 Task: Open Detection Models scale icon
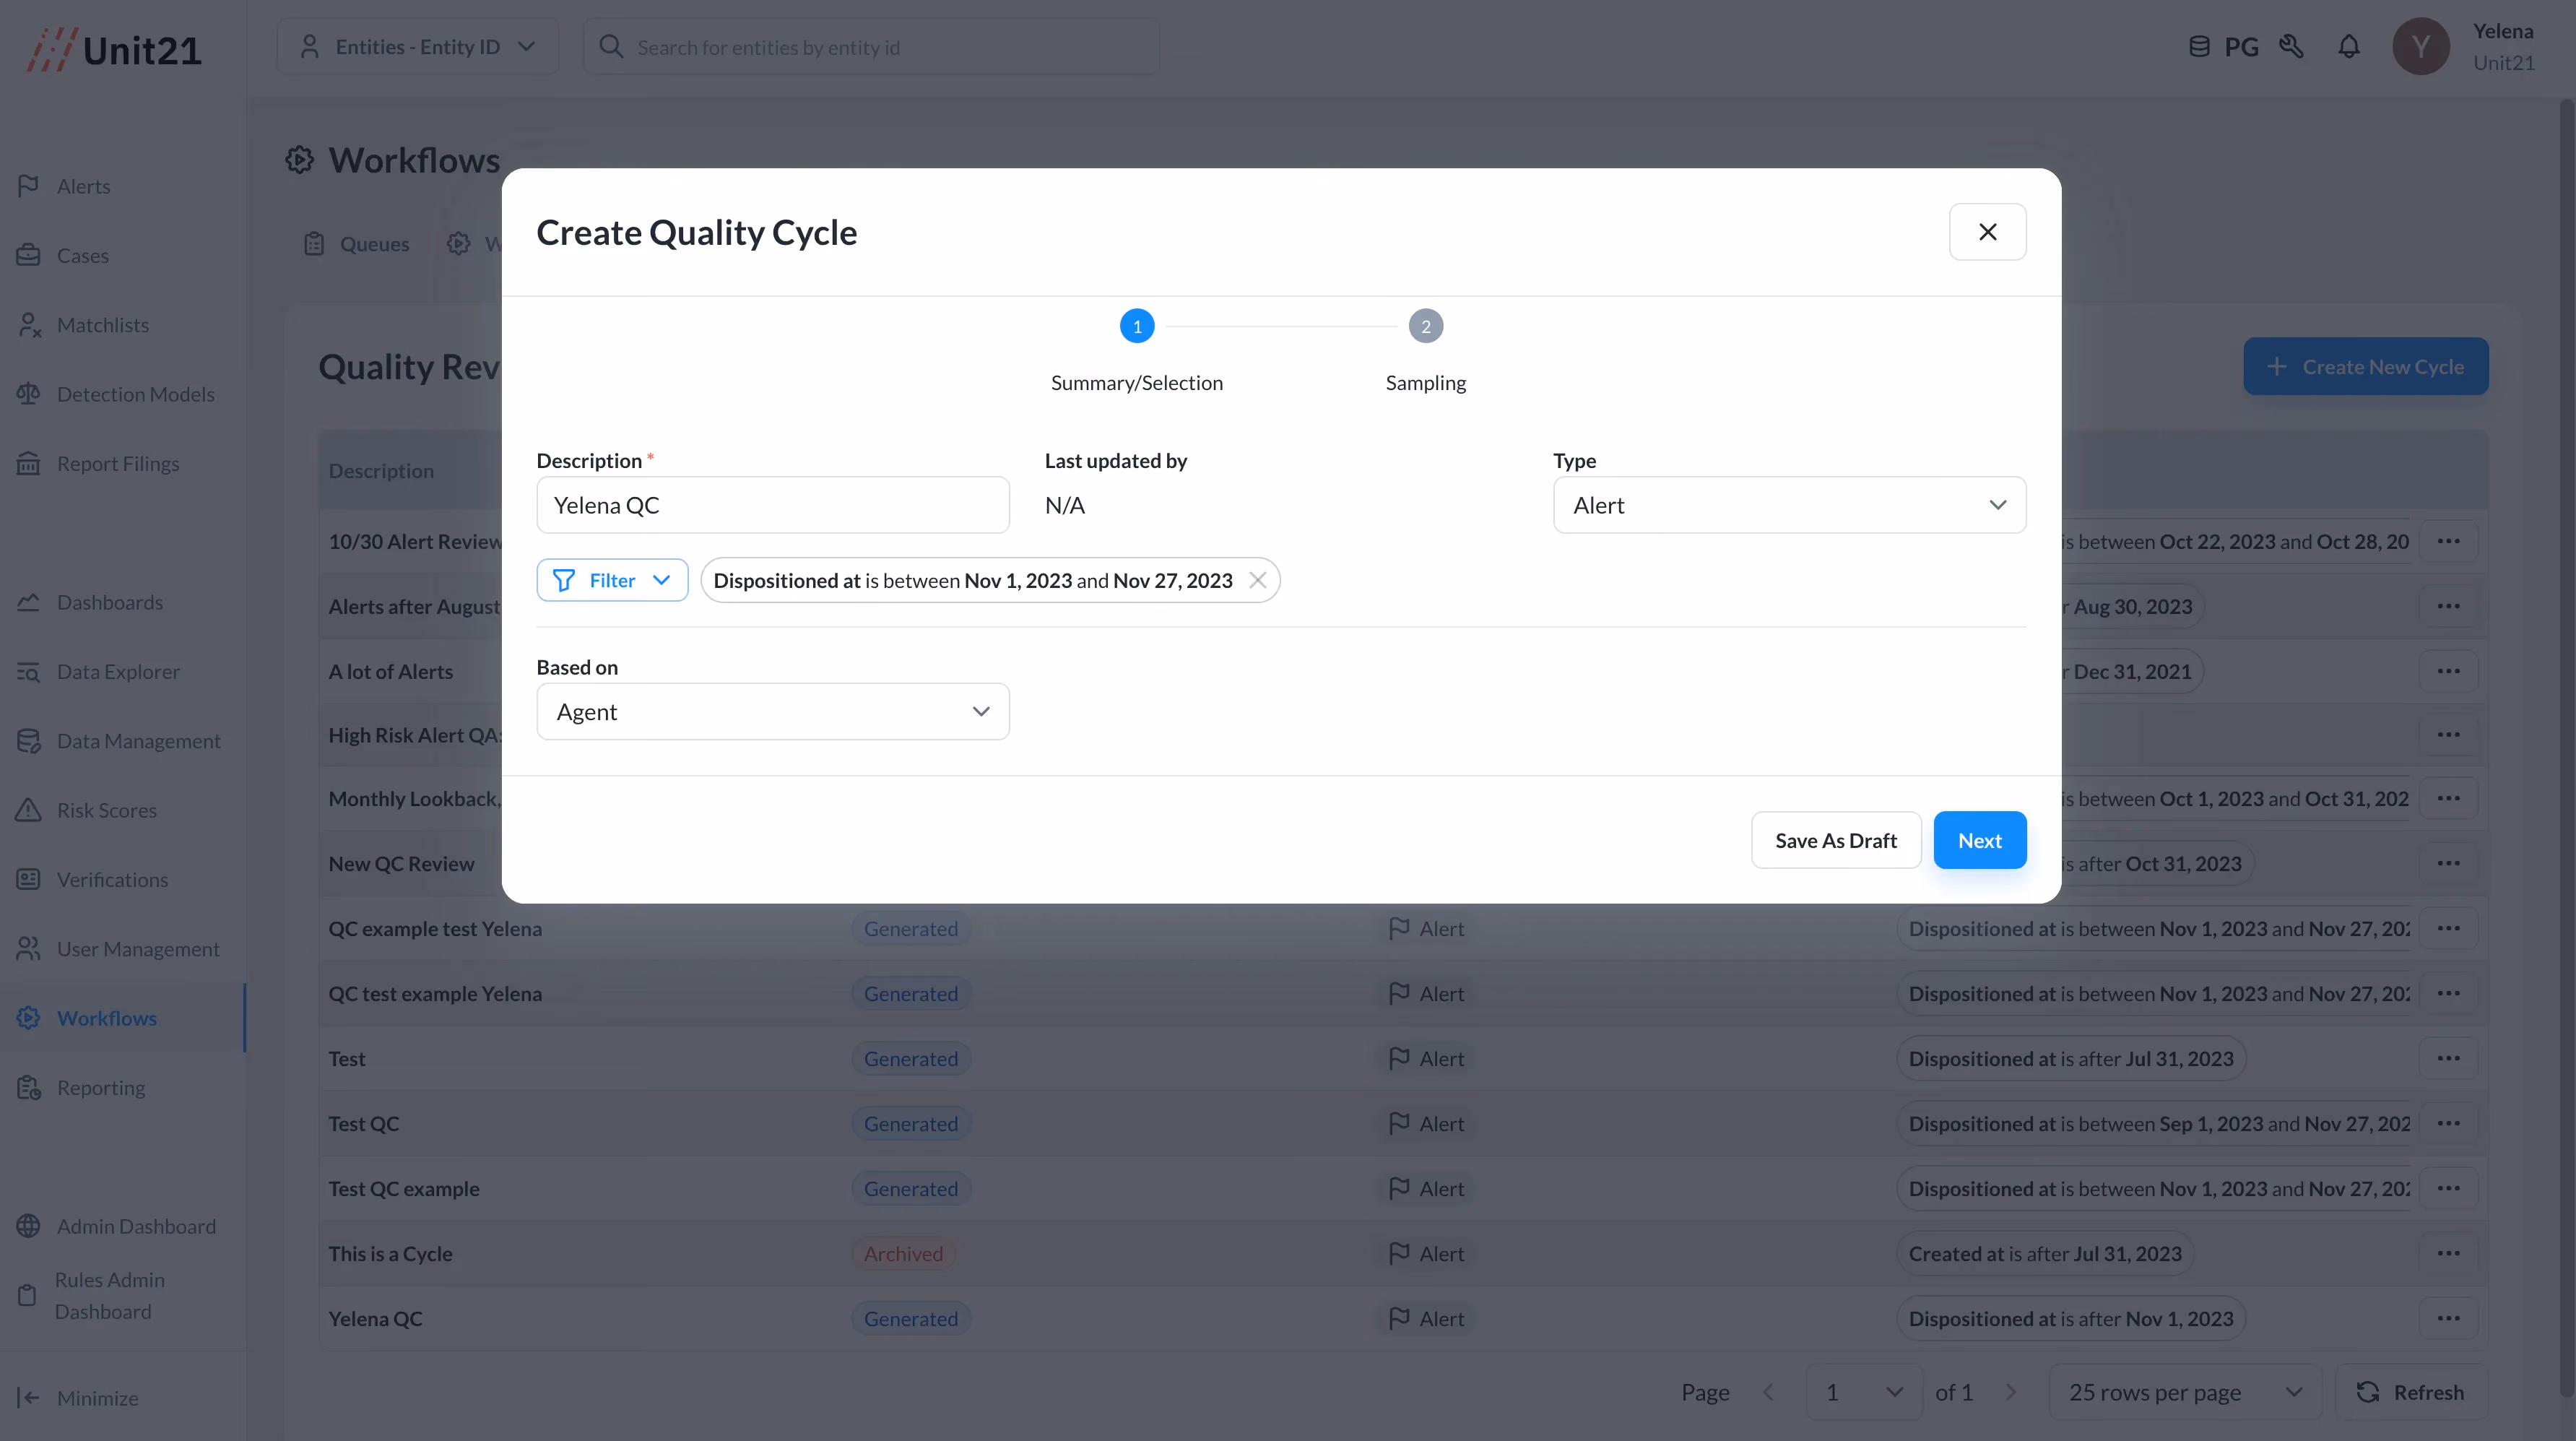coord(28,394)
